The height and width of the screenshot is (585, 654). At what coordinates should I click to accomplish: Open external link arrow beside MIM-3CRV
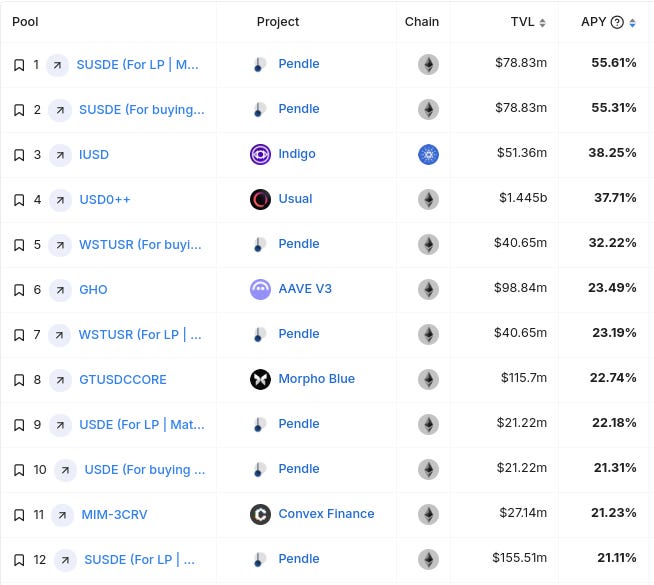click(x=62, y=515)
